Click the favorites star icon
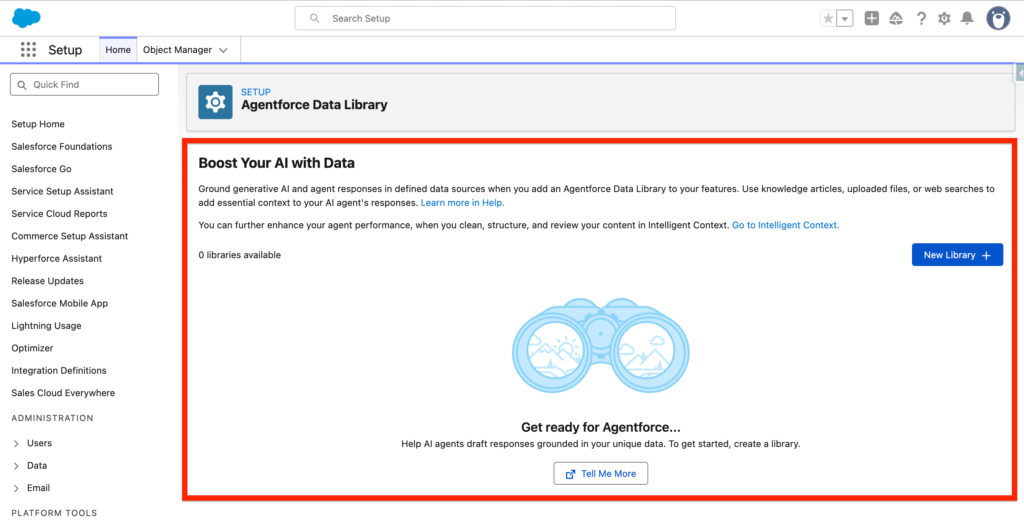Image resolution: width=1024 pixels, height=527 pixels. click(827, 18)
